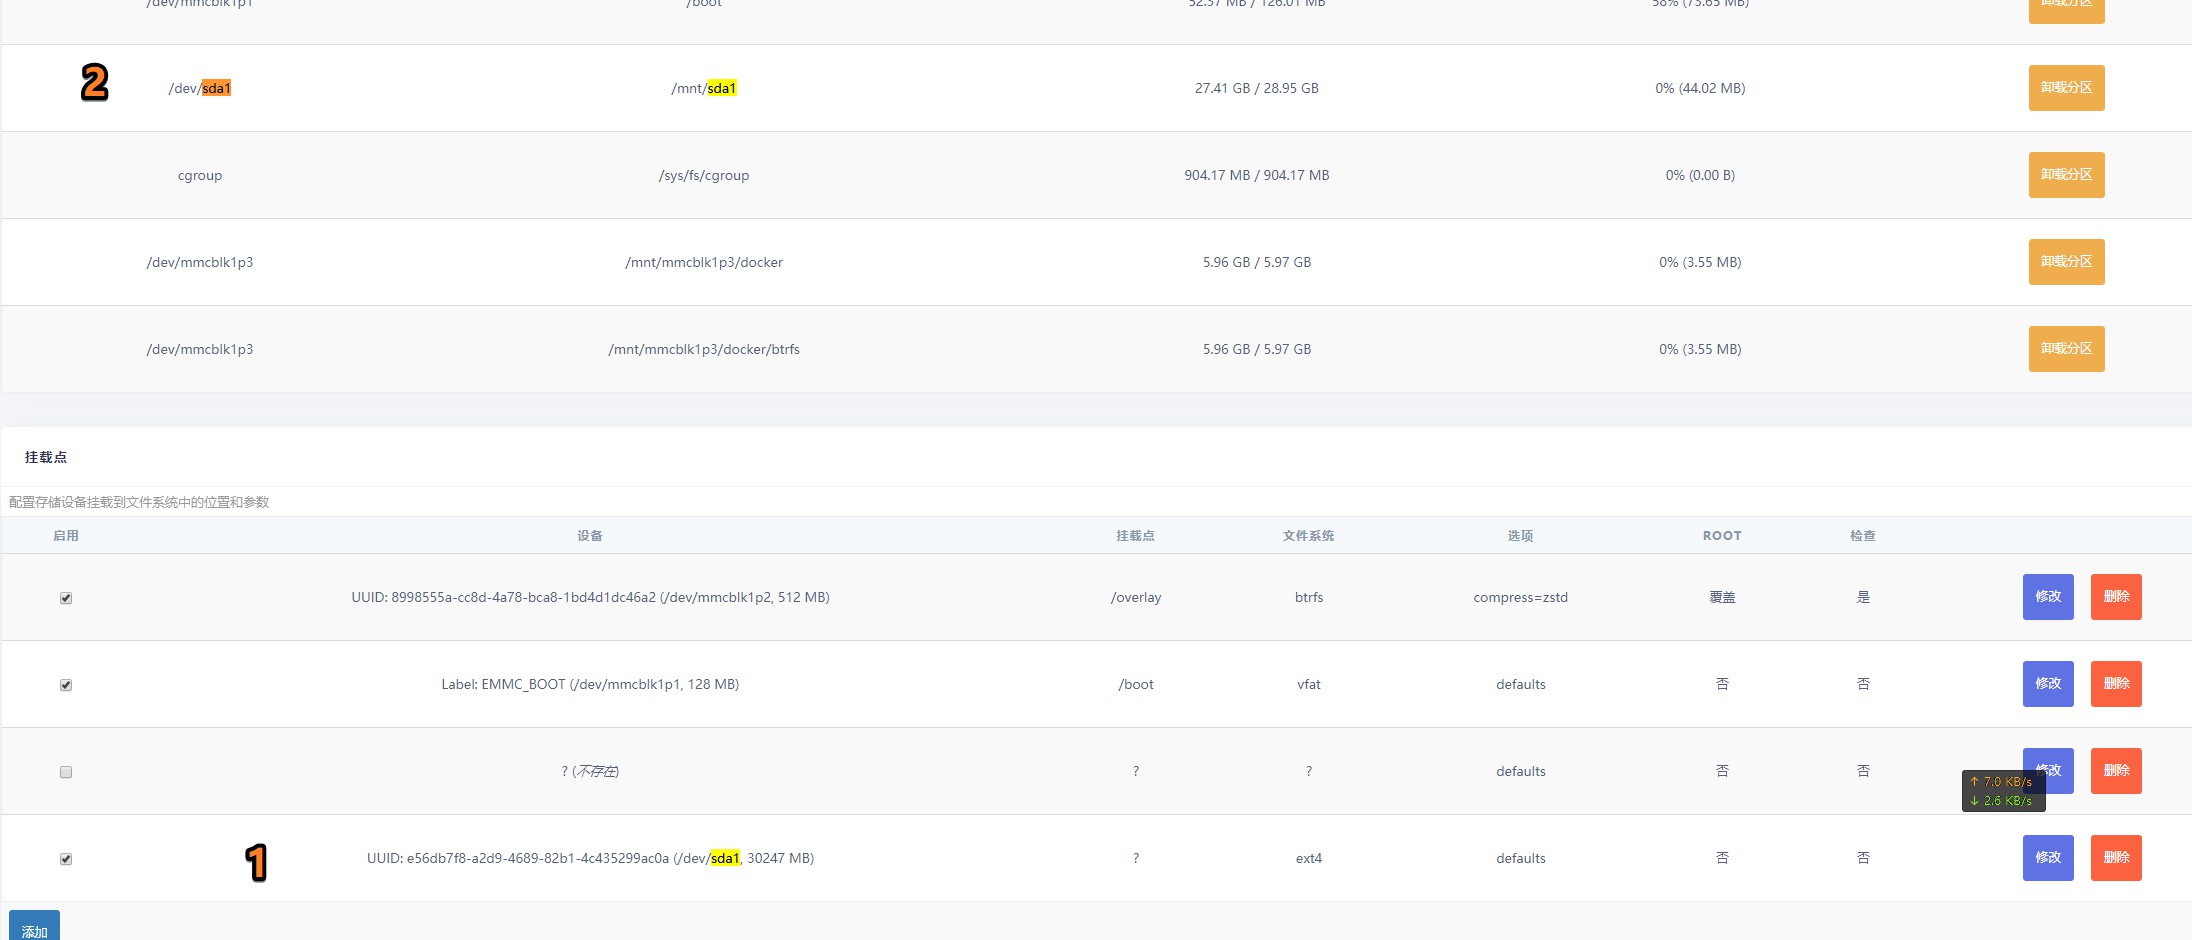Unmount partition mounted at /mnt/mmcblk1p3/docker/btrfs
Image resolution: width=2192 pixels, height=940 pixels.
pyautogui.click(x=2066, y=349)
